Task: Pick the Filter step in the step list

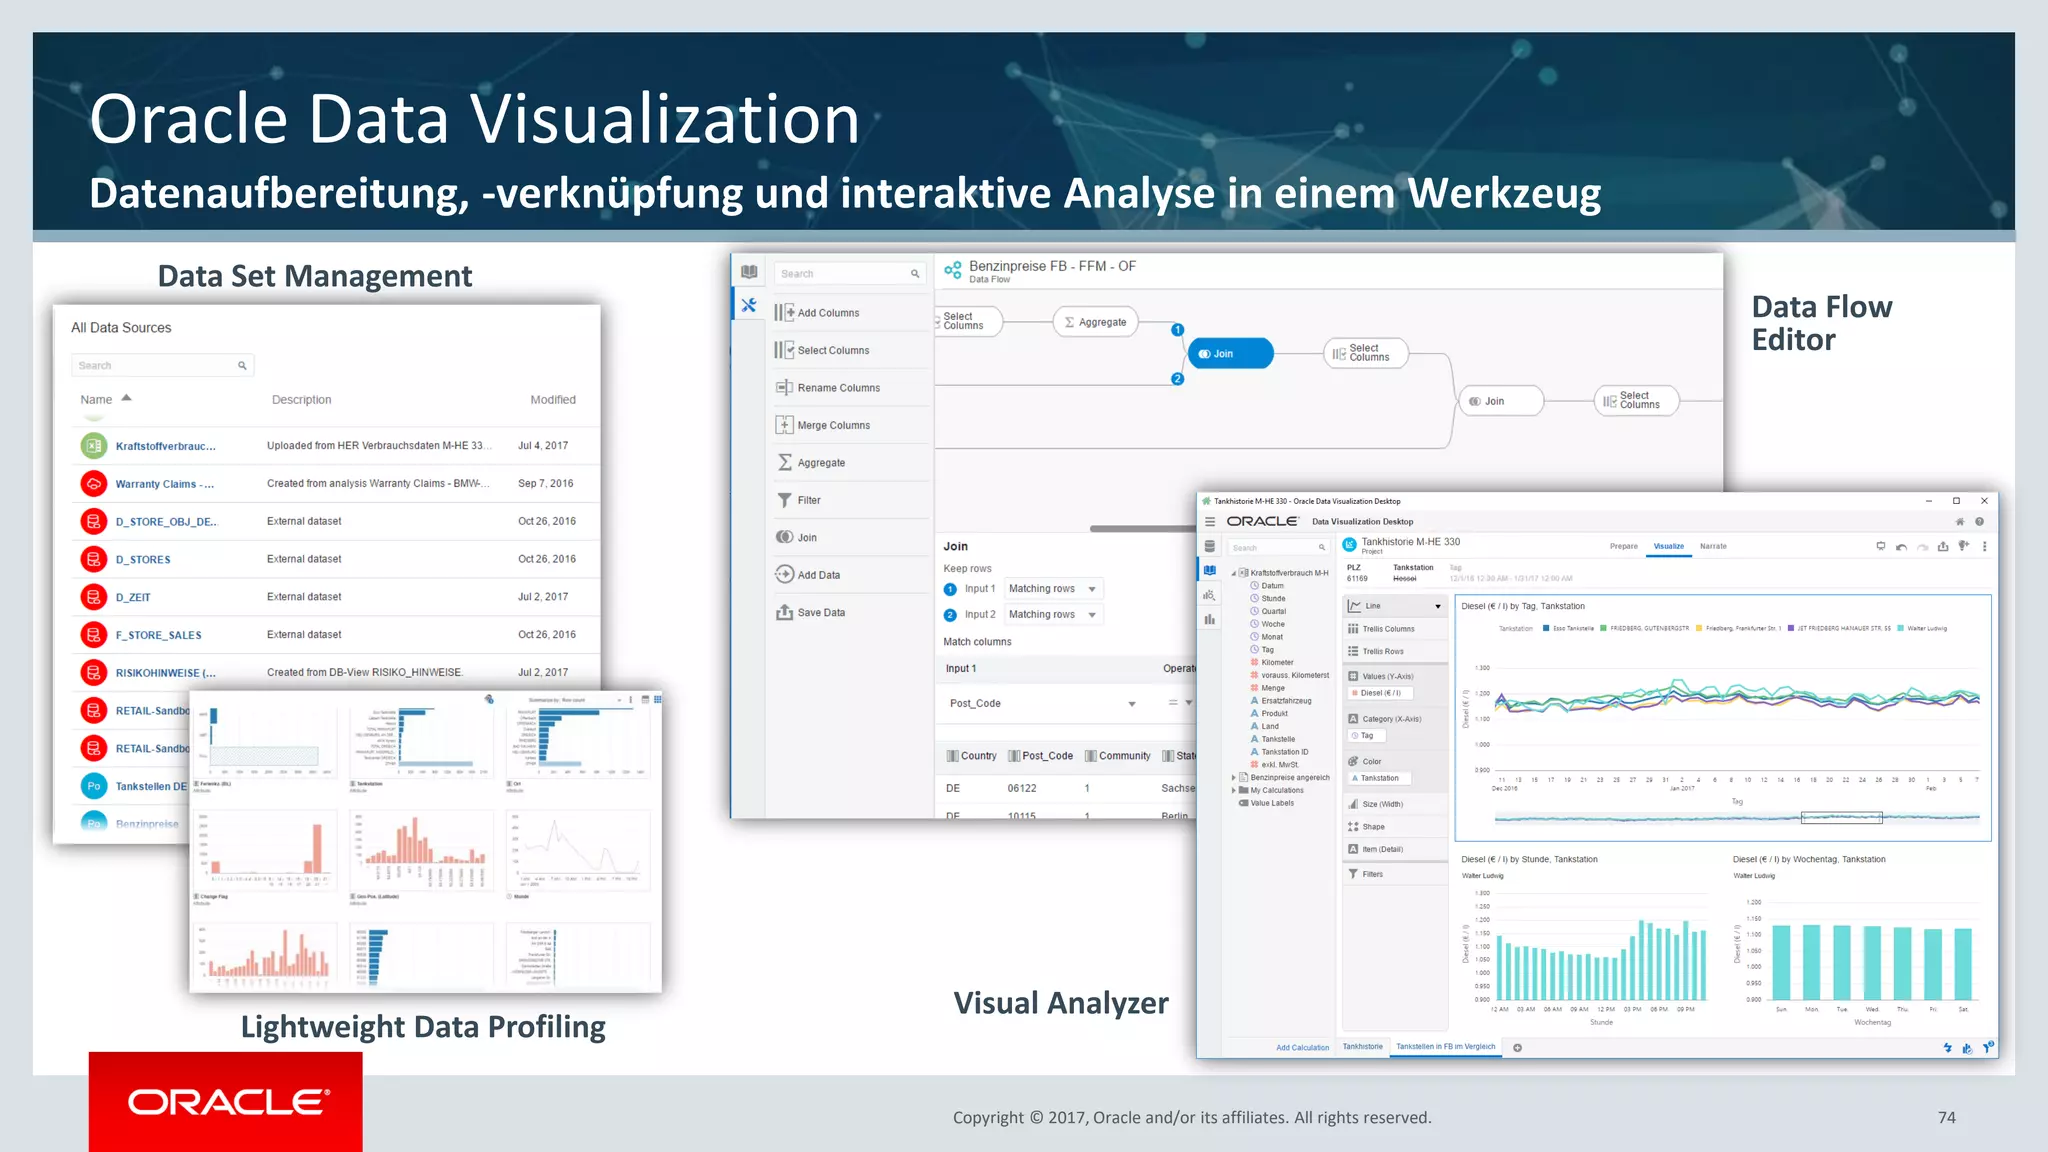Action: pyautogui.click(x=850, y=500)
